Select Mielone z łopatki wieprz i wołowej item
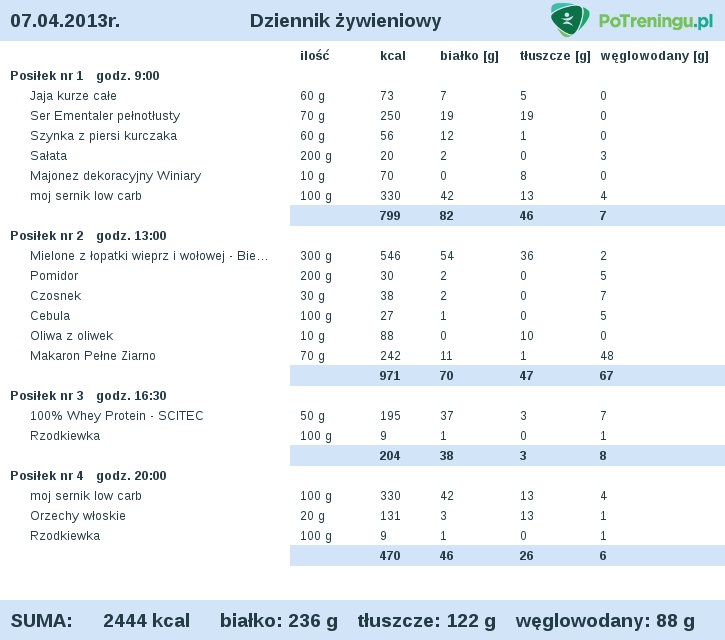Viewport: 725px width, 640px height. click(149, 256)
